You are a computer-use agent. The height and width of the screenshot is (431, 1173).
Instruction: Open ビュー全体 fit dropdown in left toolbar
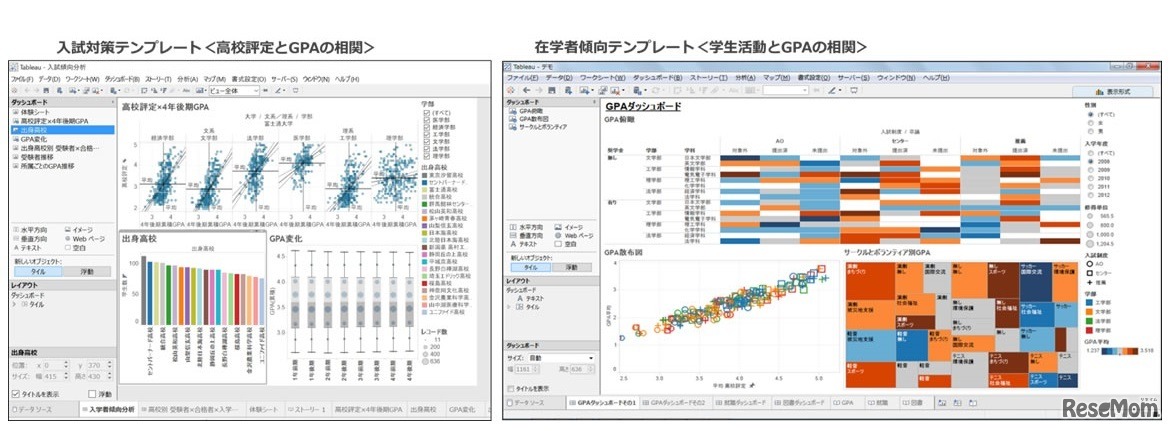pos(234,91)
